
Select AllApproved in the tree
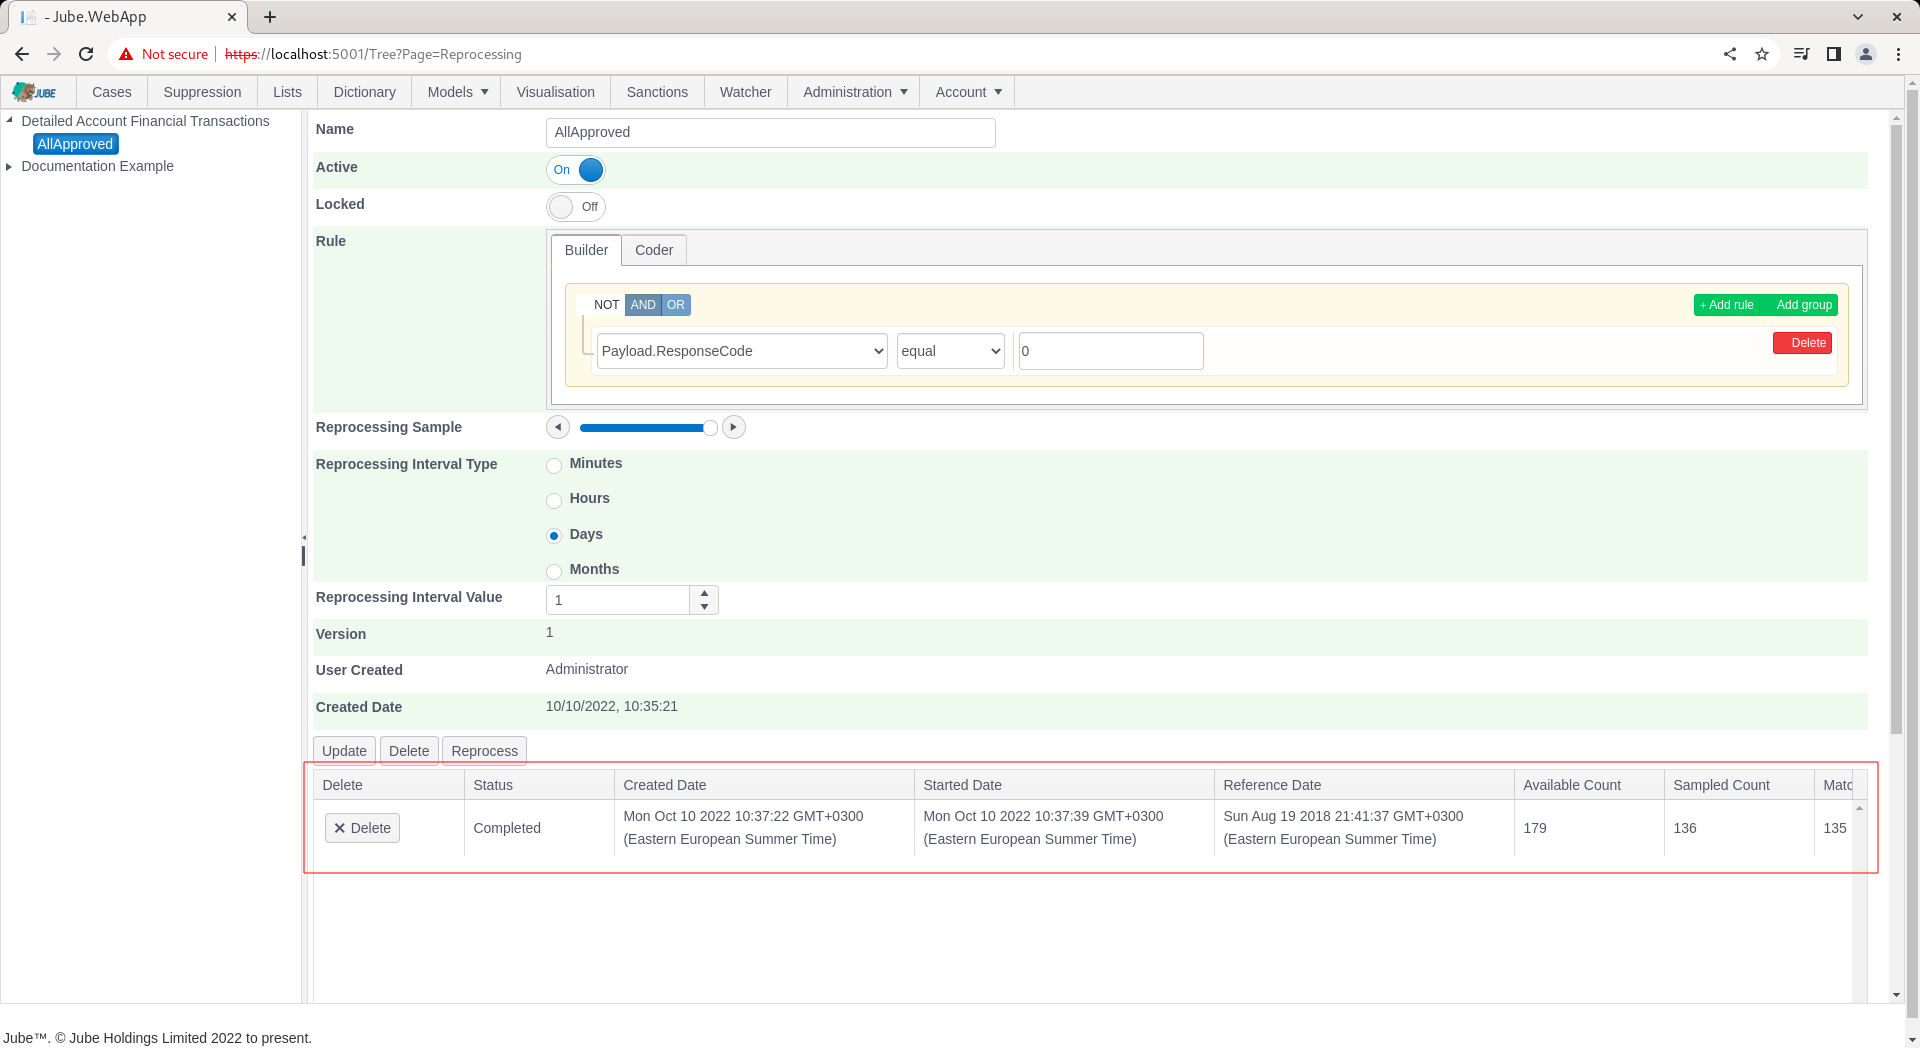click(75, 144)
